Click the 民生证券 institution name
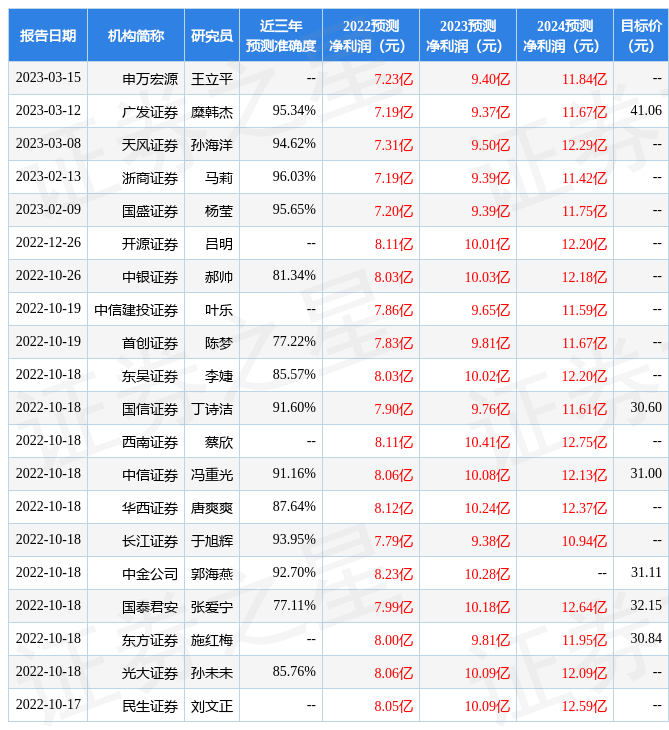Viewport: 669px width, 730px height. 150,706
